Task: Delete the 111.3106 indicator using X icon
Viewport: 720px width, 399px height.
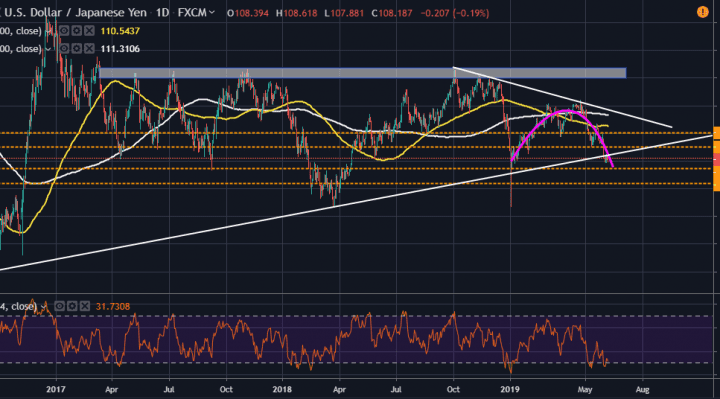Action: (x=89, y=48)
